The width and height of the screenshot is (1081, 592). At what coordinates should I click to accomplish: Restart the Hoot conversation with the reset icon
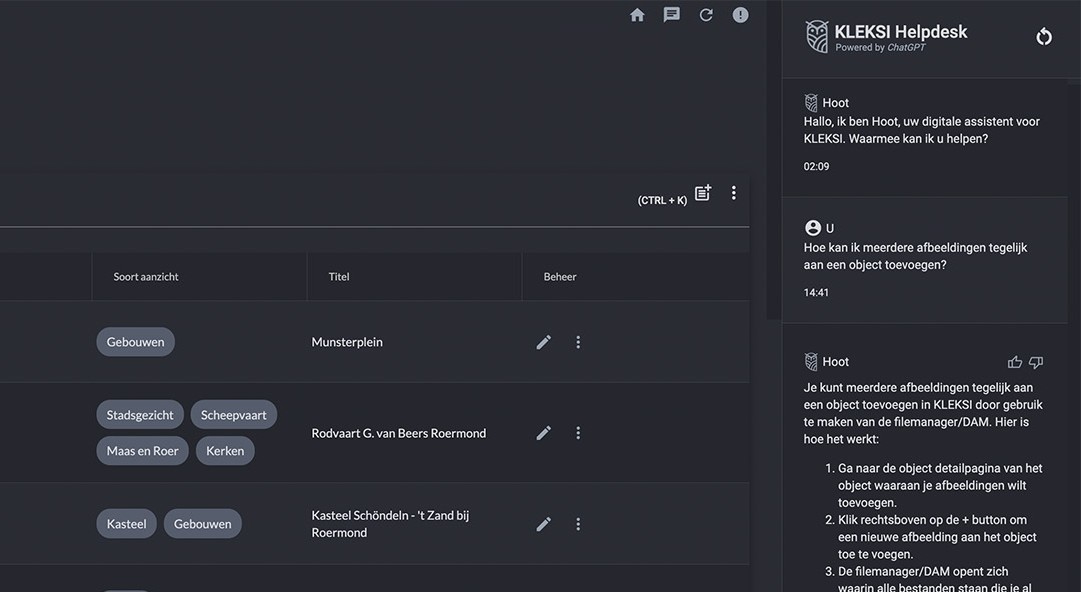coord(1044,35)
